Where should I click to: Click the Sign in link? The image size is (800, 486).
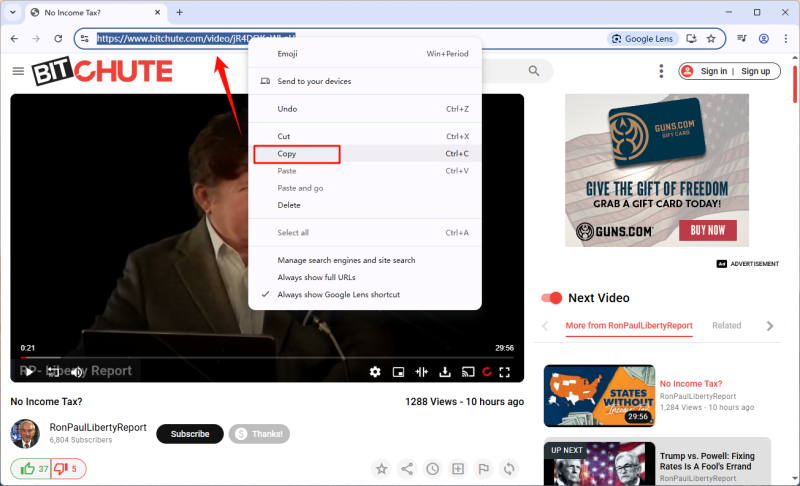coord(713,71)
